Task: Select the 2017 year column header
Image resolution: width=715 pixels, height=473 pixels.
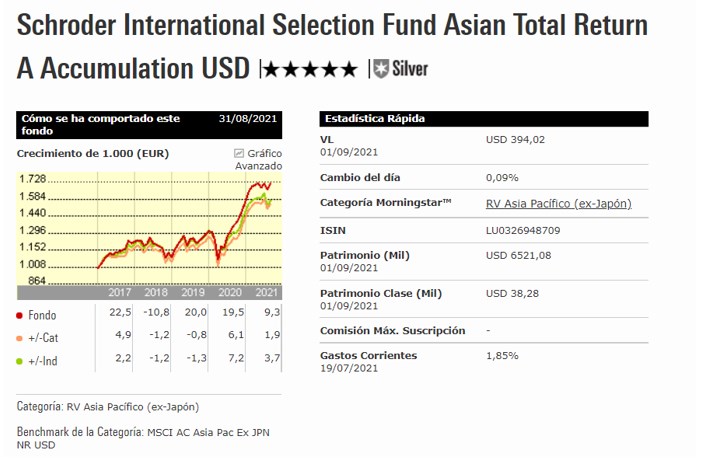Action: click(x=120, y=293)
